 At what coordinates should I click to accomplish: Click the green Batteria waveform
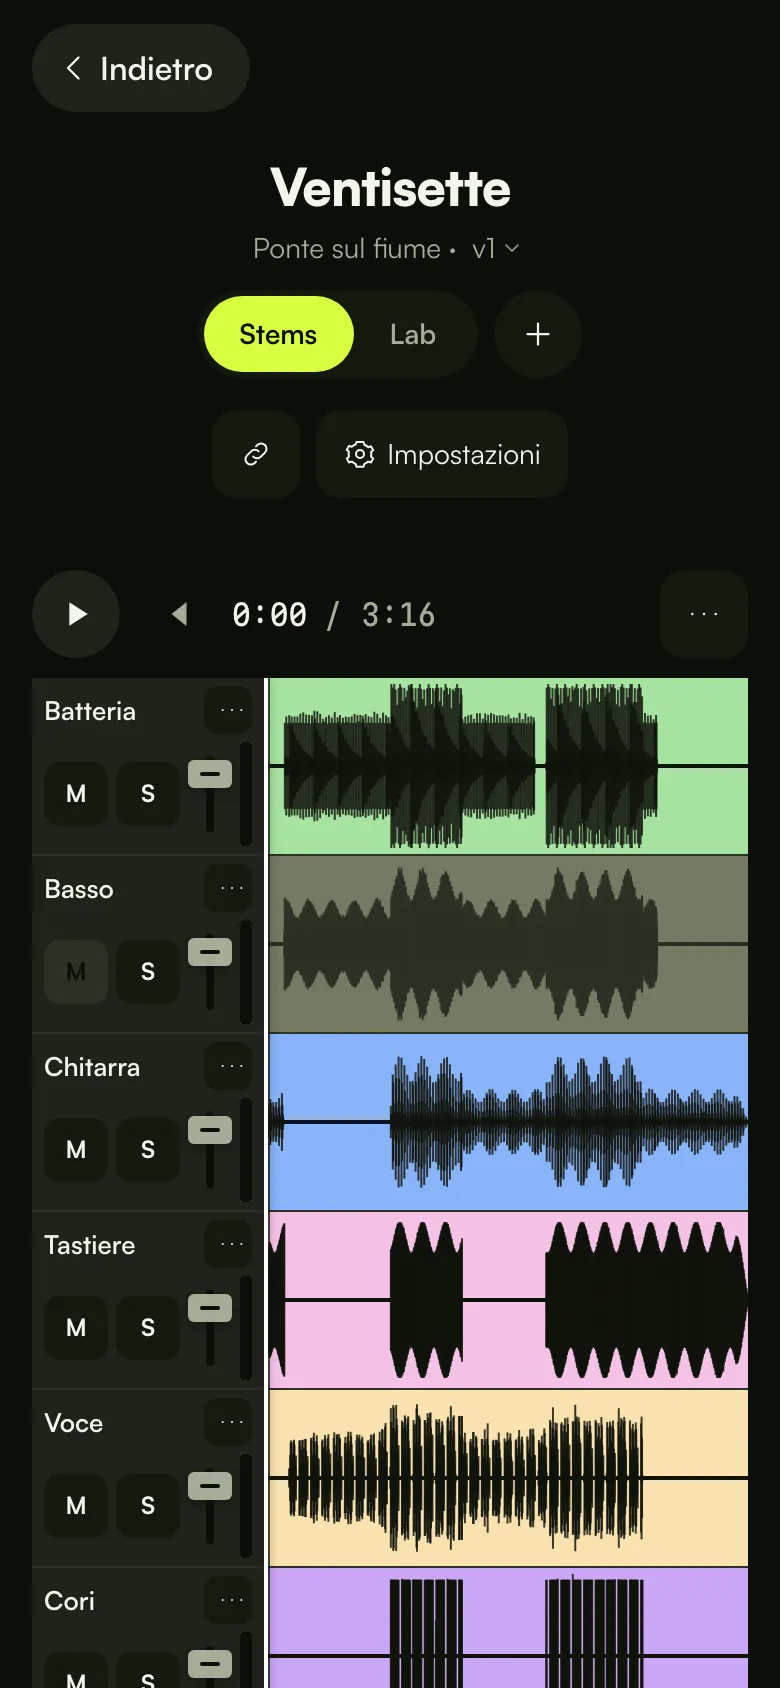pos(509,766)
